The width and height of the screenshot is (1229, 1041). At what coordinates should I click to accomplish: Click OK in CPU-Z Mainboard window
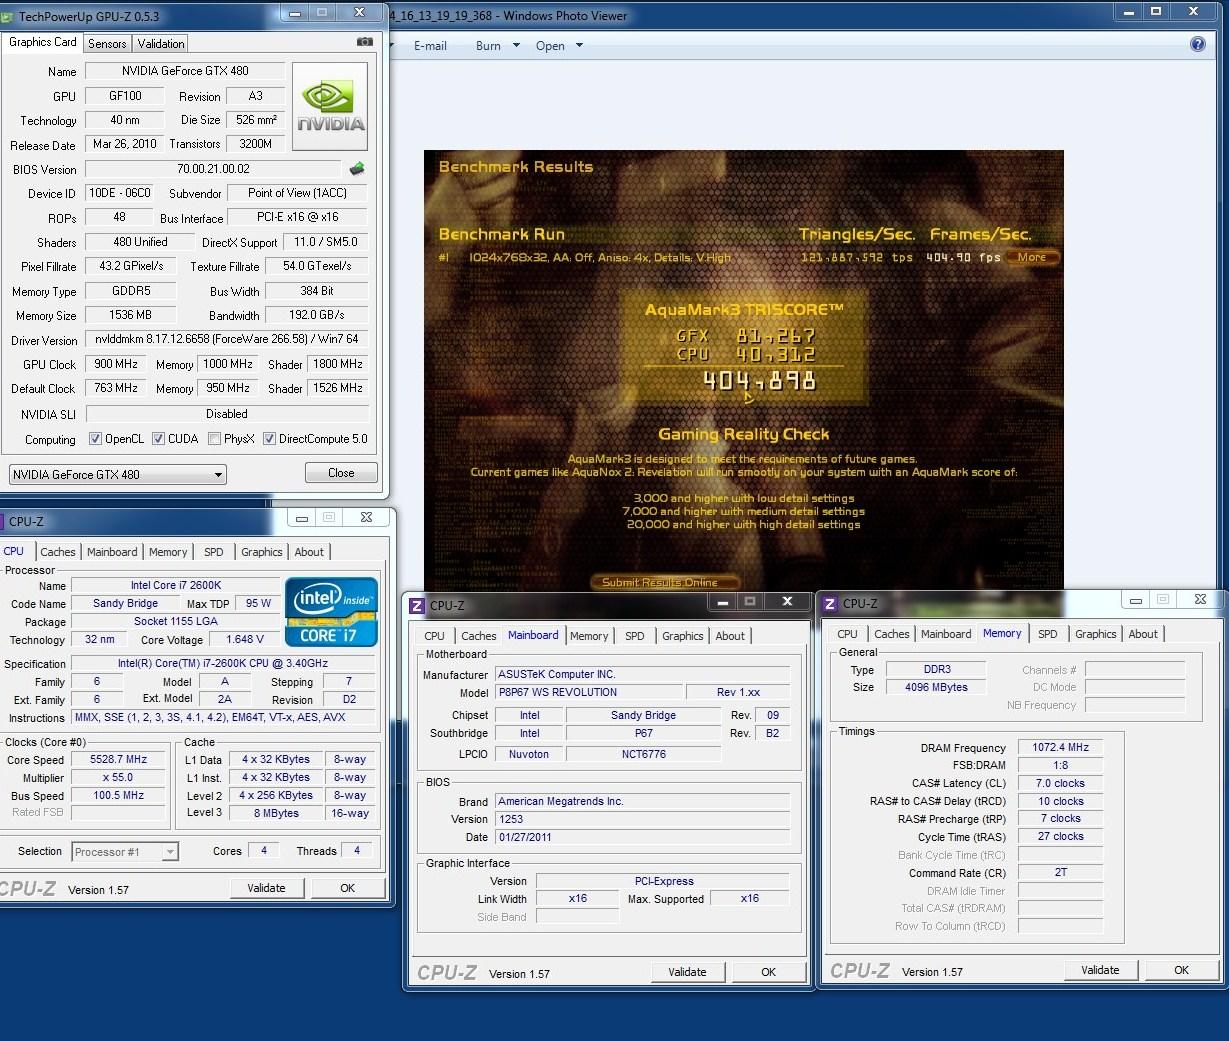tap(768, 972)
